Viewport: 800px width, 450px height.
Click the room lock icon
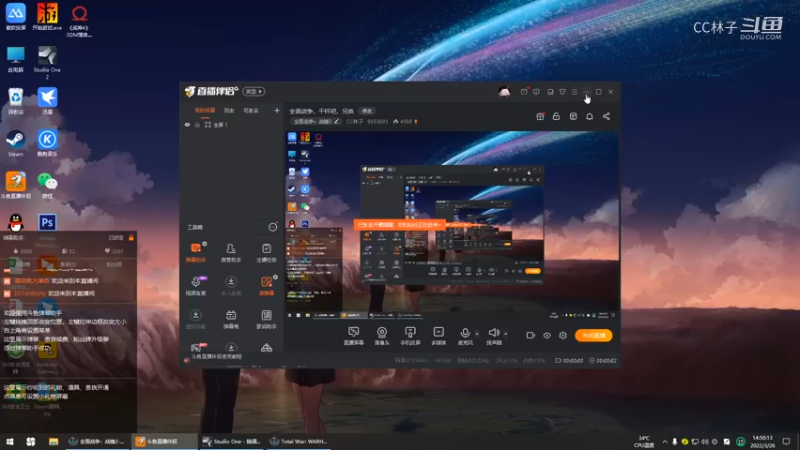point(556,116)
